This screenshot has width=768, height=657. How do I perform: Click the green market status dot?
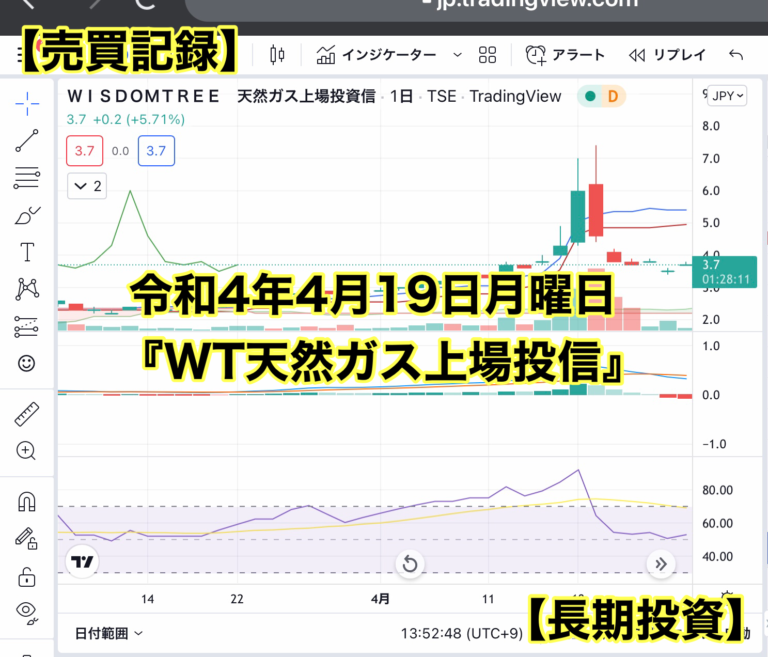pos(590,97)
